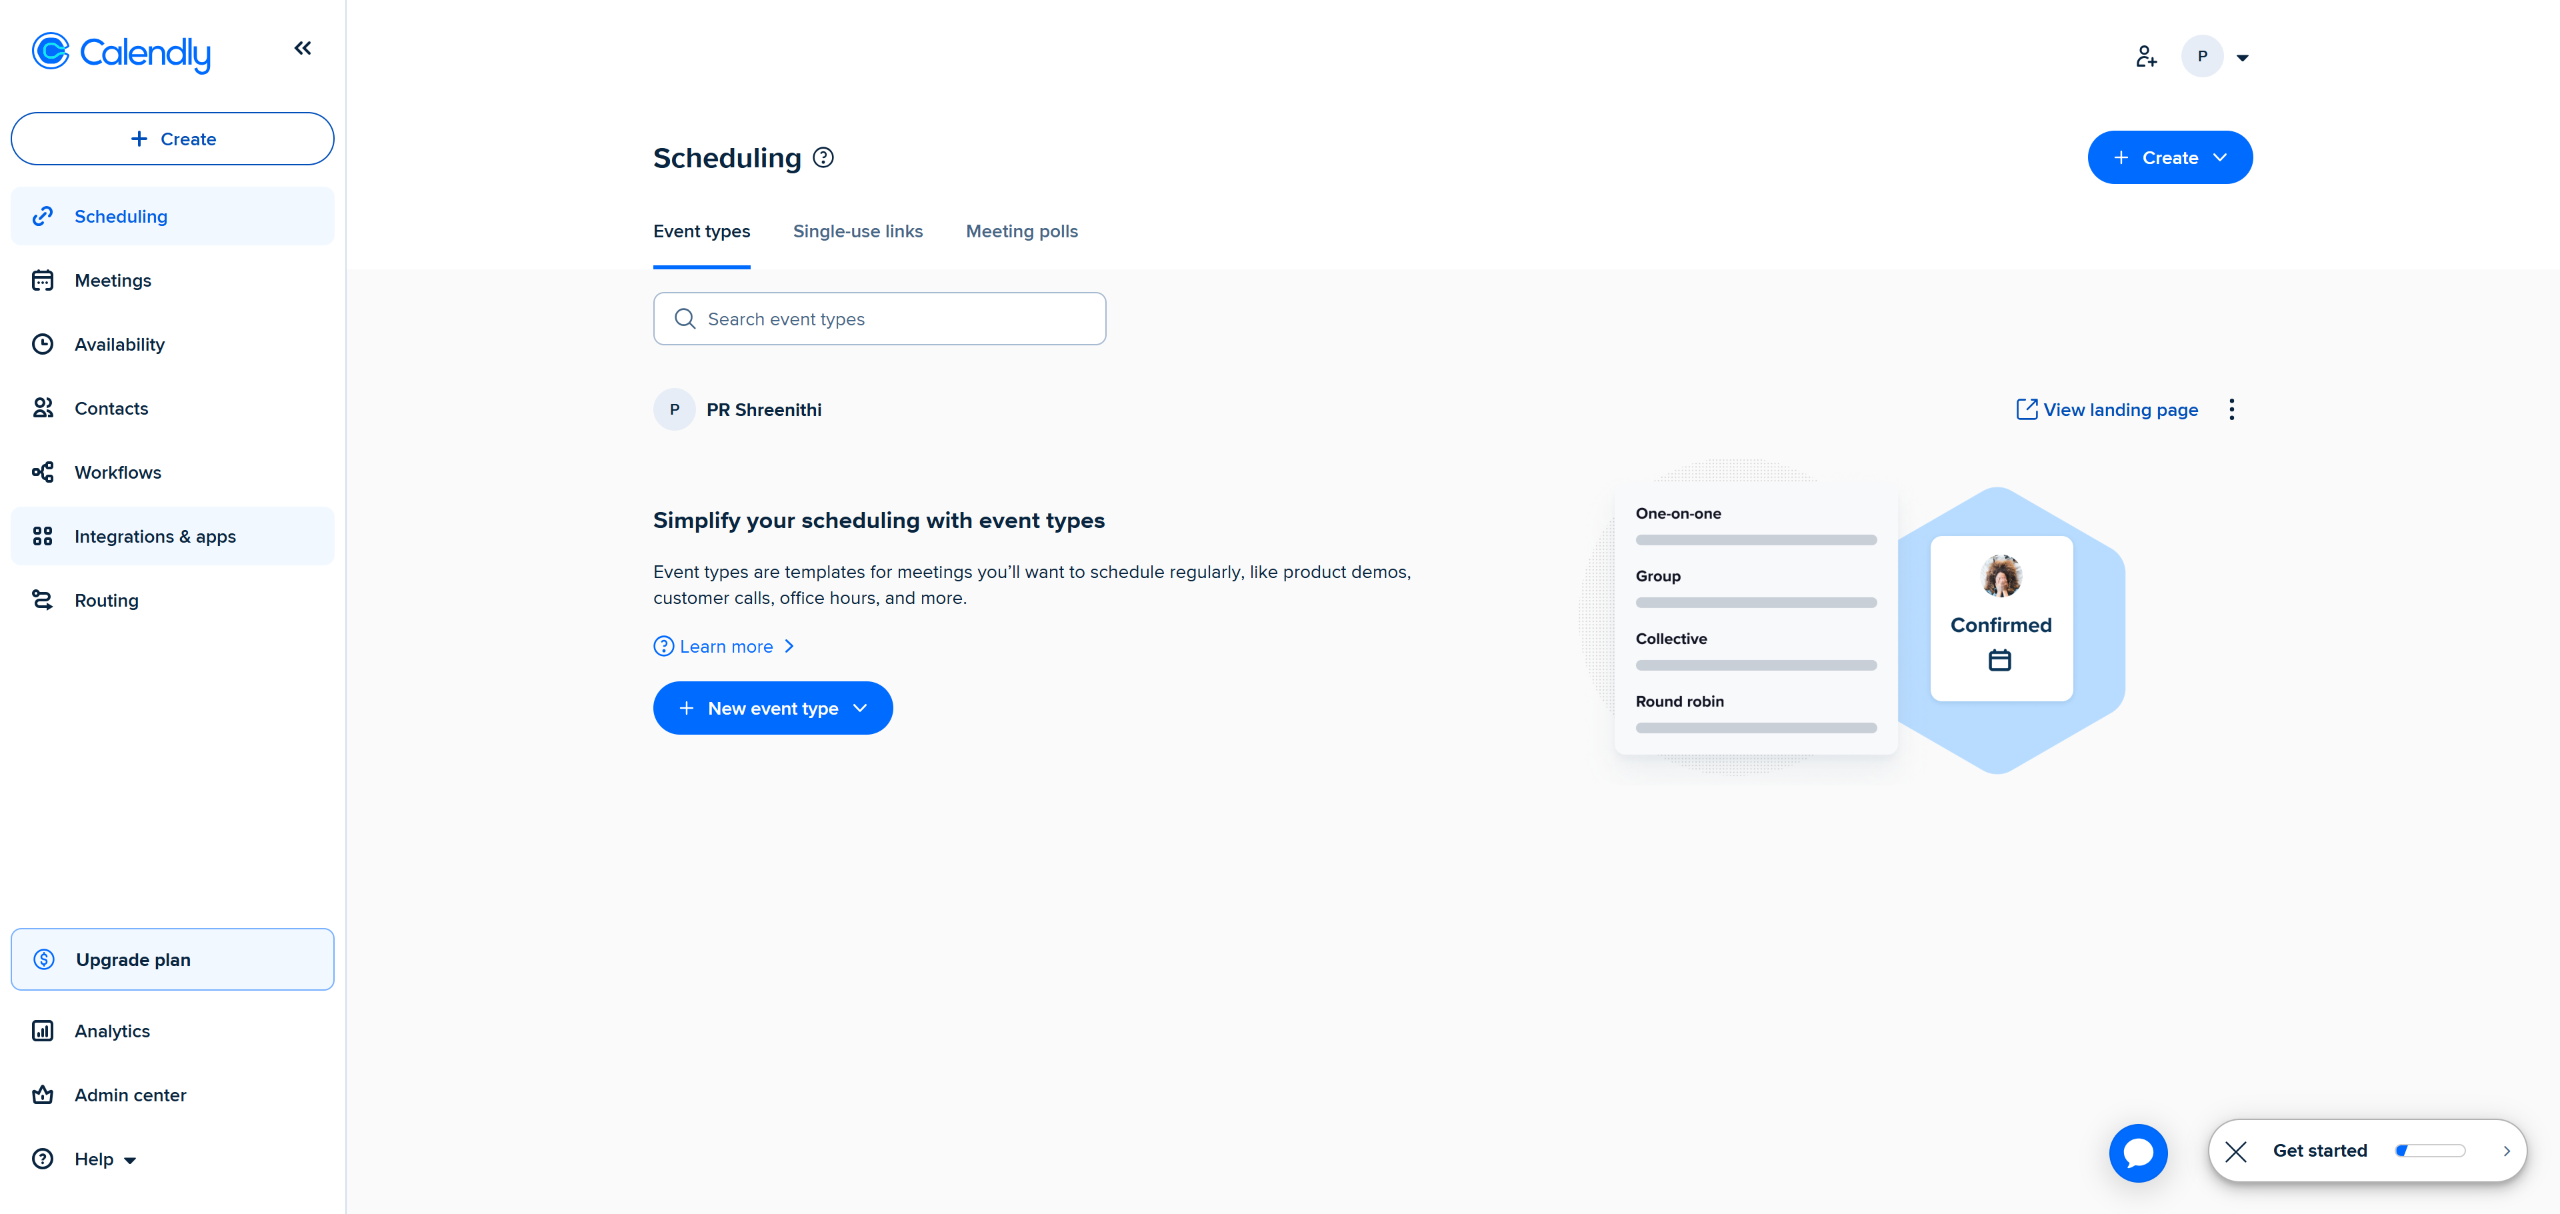Switch to Single-use links tab
2560x1214 pixels.
click(857, 231)
